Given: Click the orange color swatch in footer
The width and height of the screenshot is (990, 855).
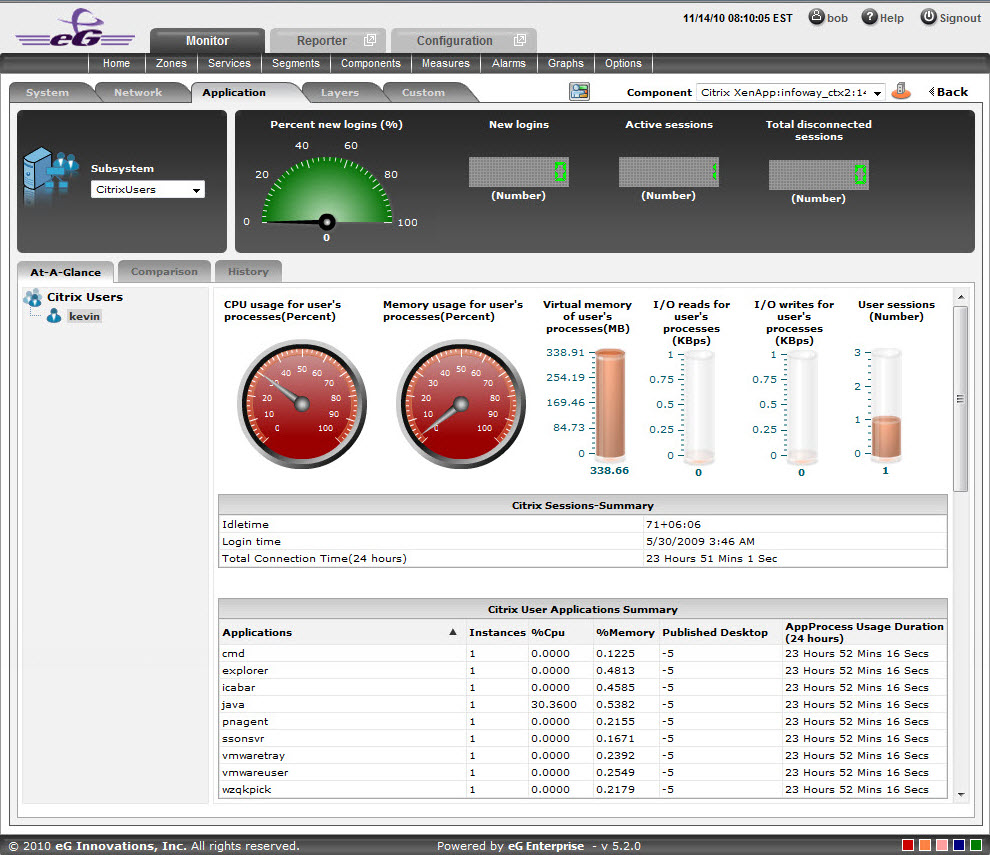Looking at the screenshot, I should pyautogui.click(x=925, y=845).
